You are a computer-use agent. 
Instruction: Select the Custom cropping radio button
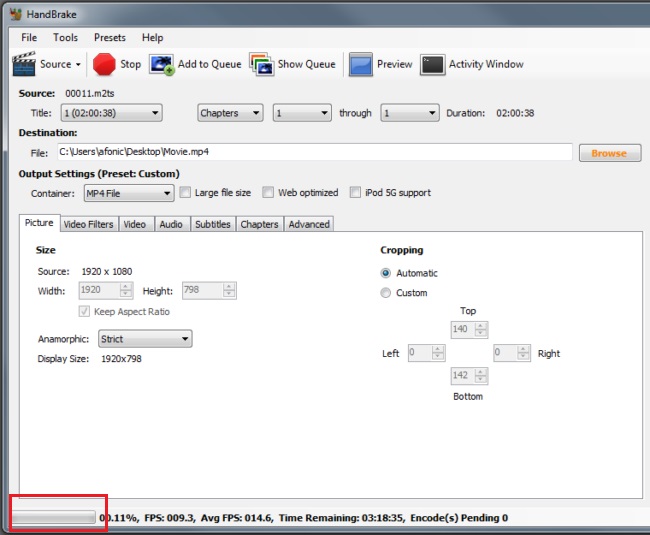(x=386, y=293)
